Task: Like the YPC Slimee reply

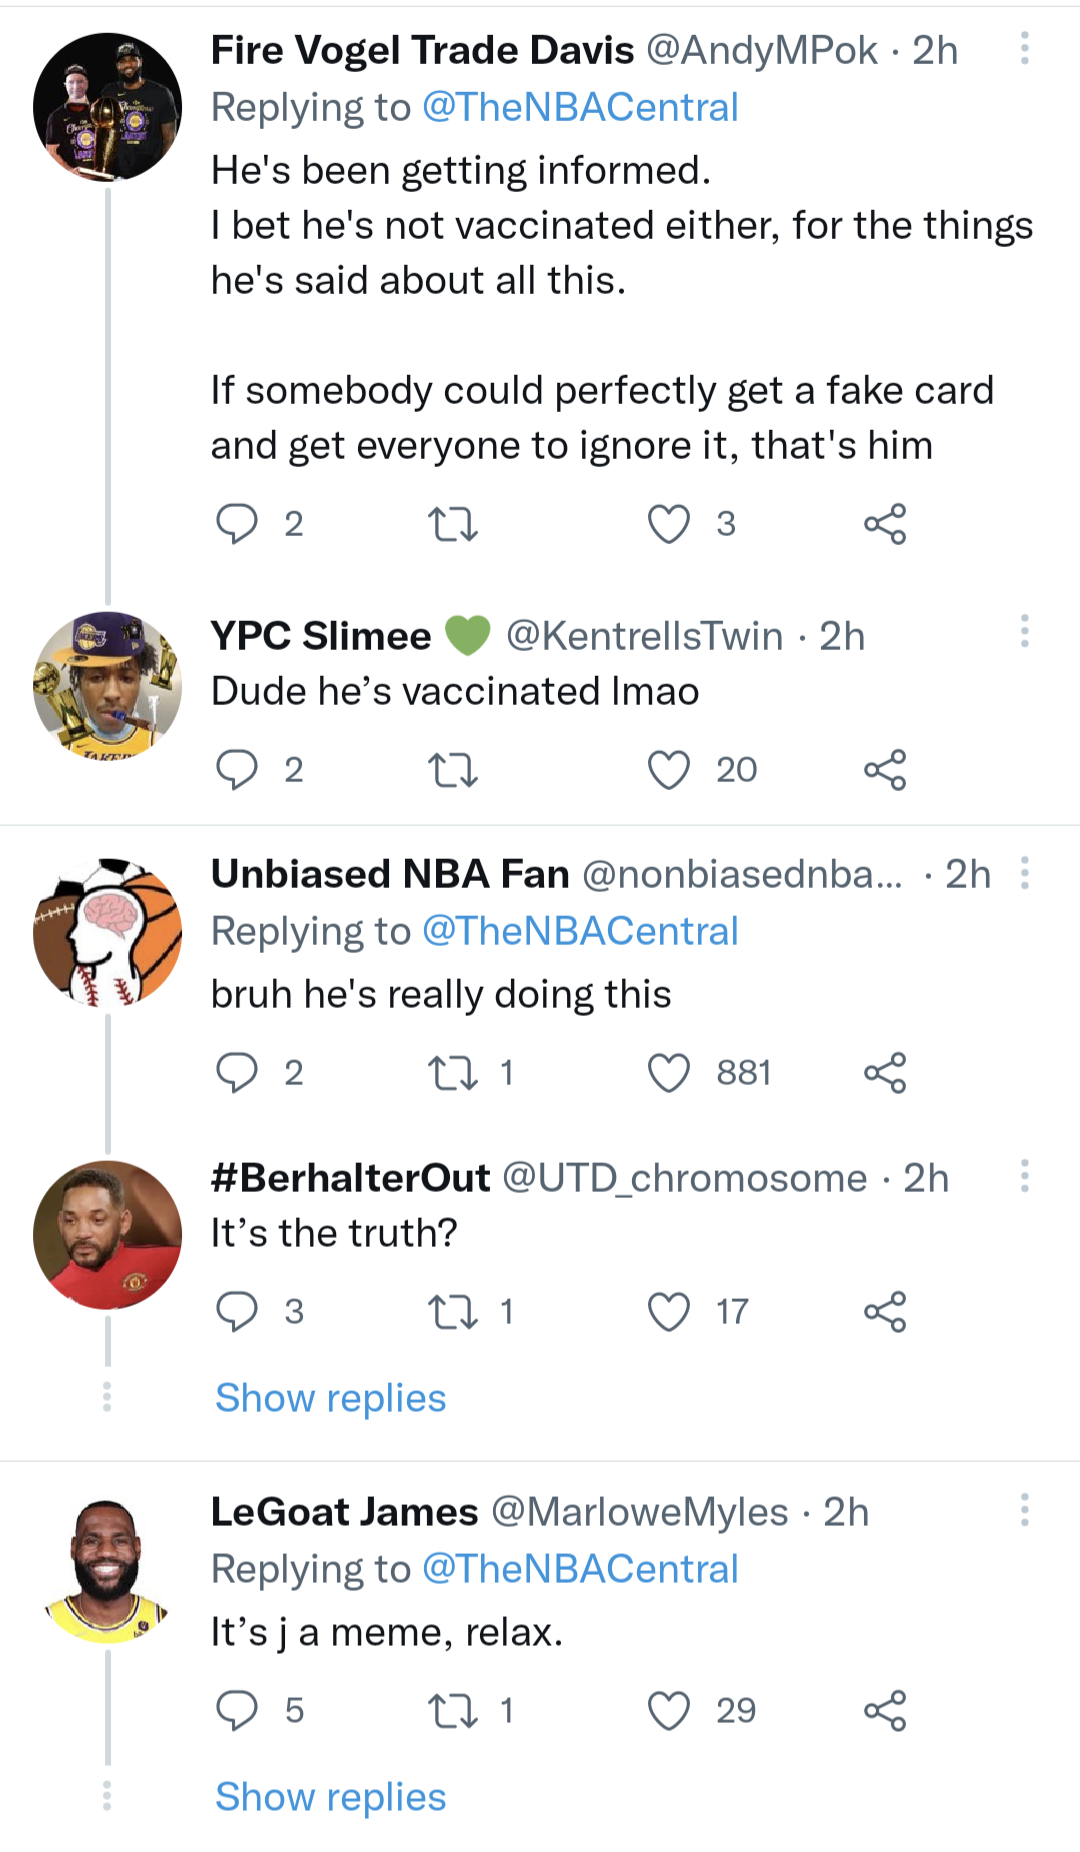Action: [x=668, y=770]
